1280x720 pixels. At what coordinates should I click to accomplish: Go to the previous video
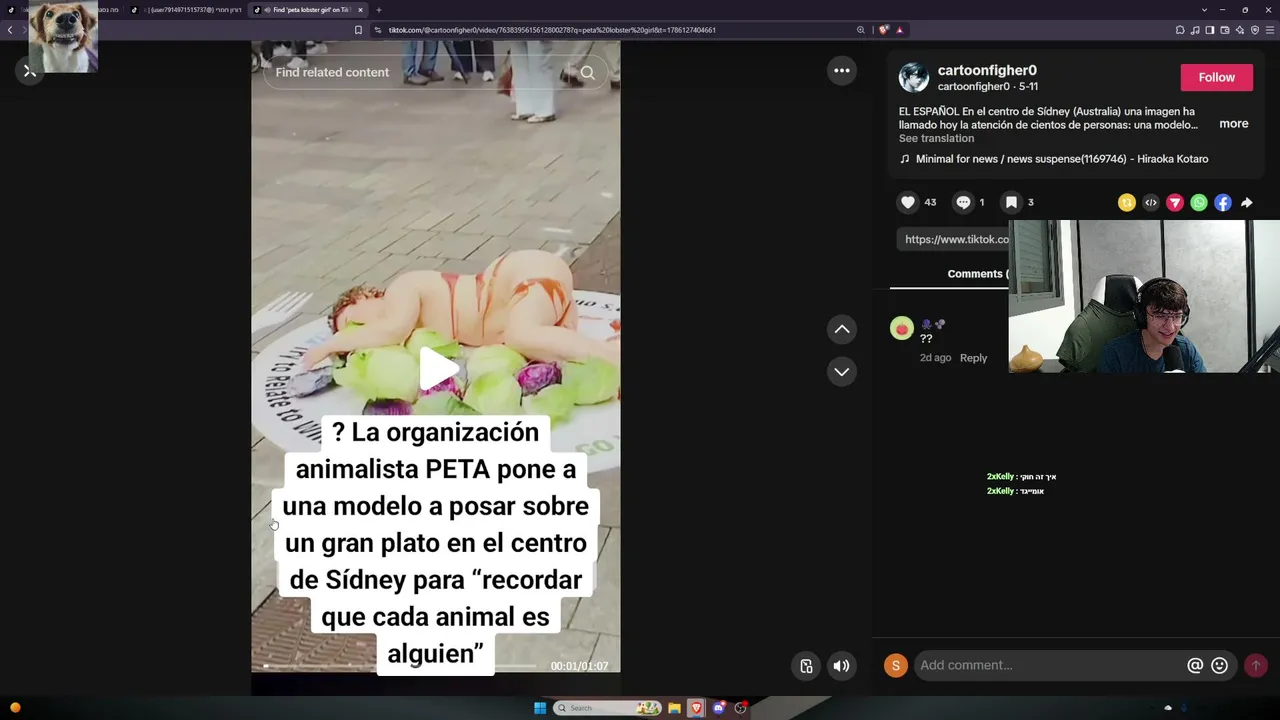click(x=842, y=329)
